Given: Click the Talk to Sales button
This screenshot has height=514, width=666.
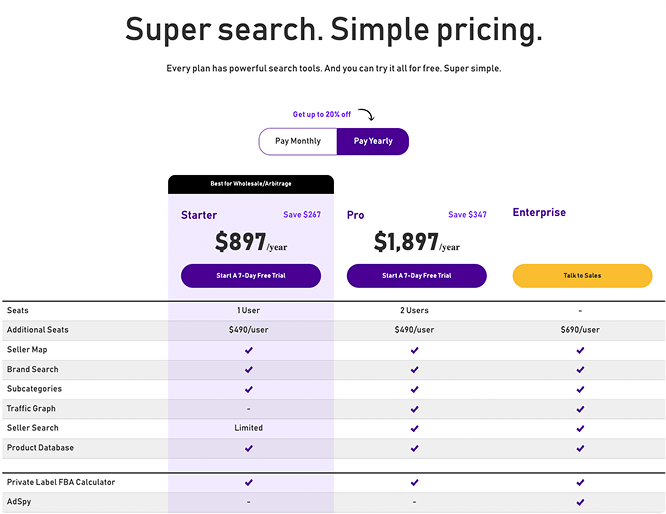Looking at the screenshot, I should point(582,276).
